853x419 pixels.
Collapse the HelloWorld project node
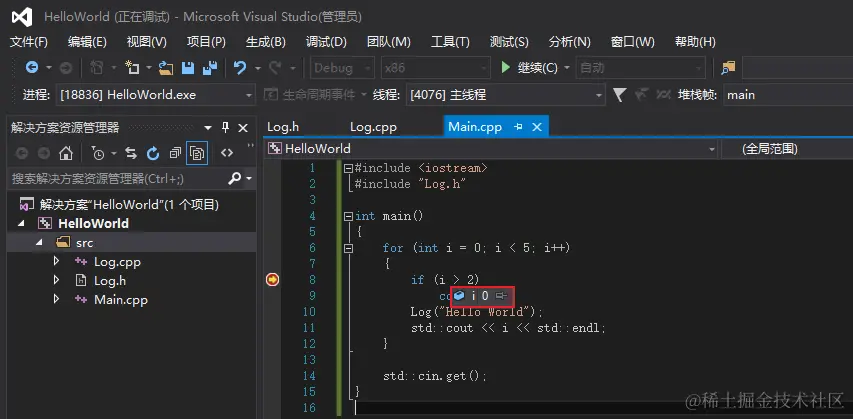coord(21,224)
